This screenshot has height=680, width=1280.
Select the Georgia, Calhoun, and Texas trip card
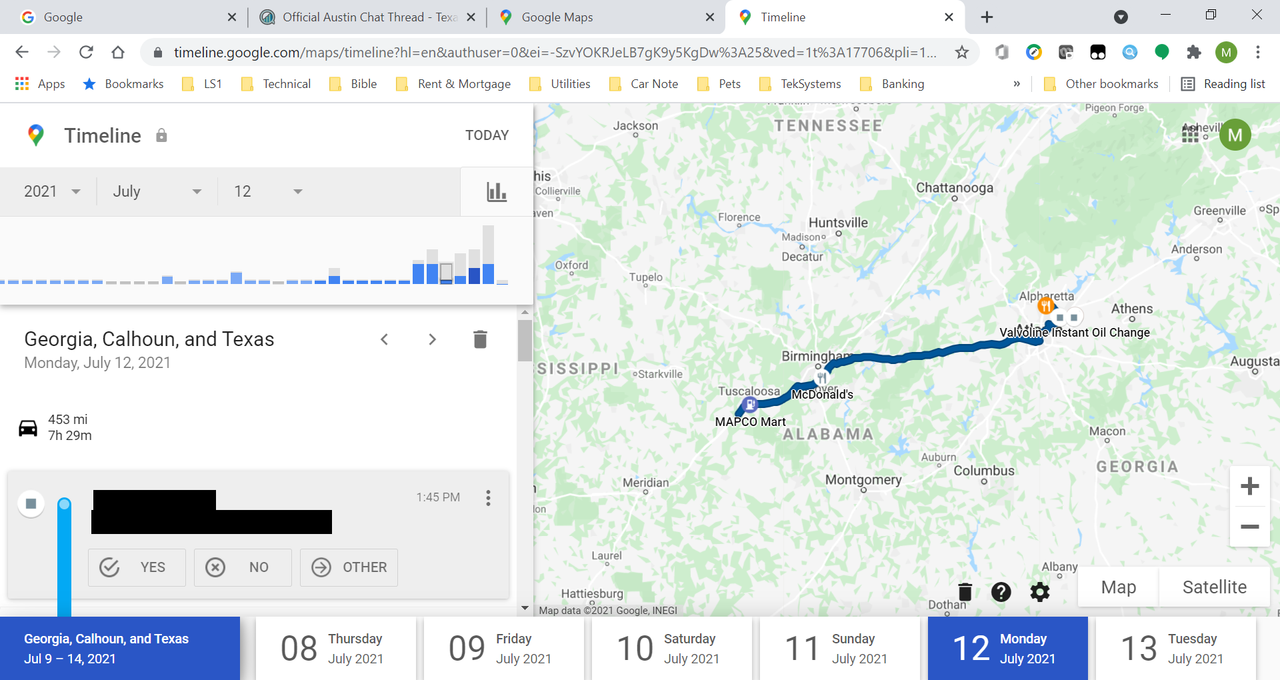(x=120, y=648)
